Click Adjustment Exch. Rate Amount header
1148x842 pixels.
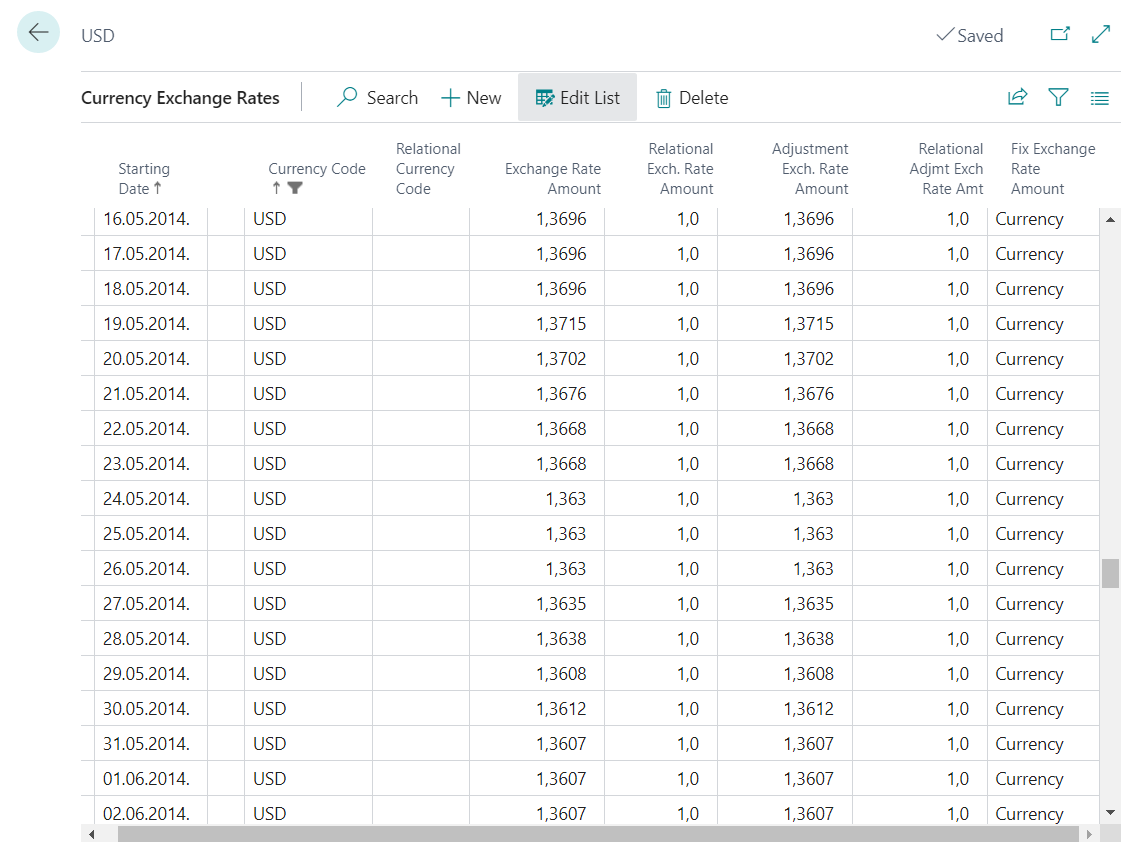click(x=809, y=168)
